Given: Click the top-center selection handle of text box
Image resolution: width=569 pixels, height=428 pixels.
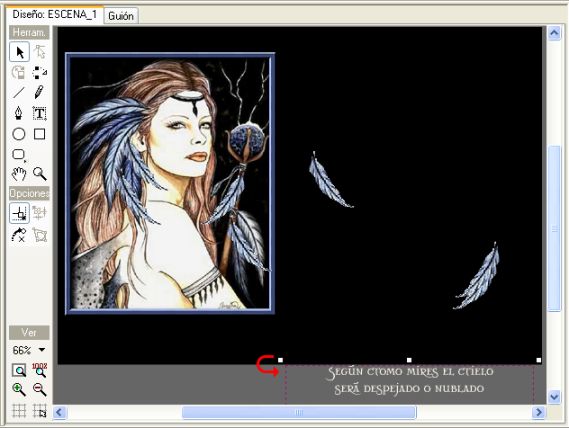Looking at the screenshot, I should 409,360.
